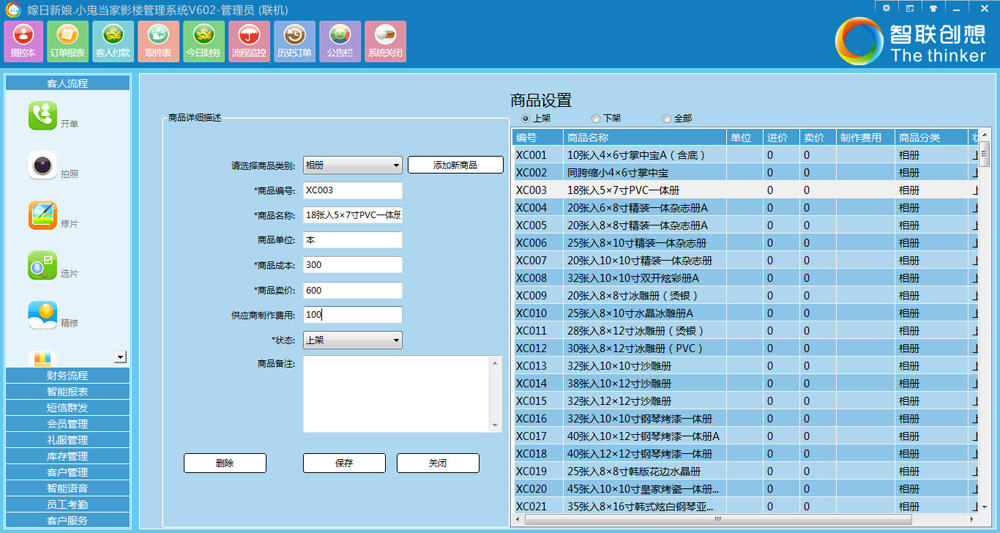Open the 流程监控 process monitor icon
Viewport: 1000px width, 533px height.
pyautogui.click(x=249, y=41)
